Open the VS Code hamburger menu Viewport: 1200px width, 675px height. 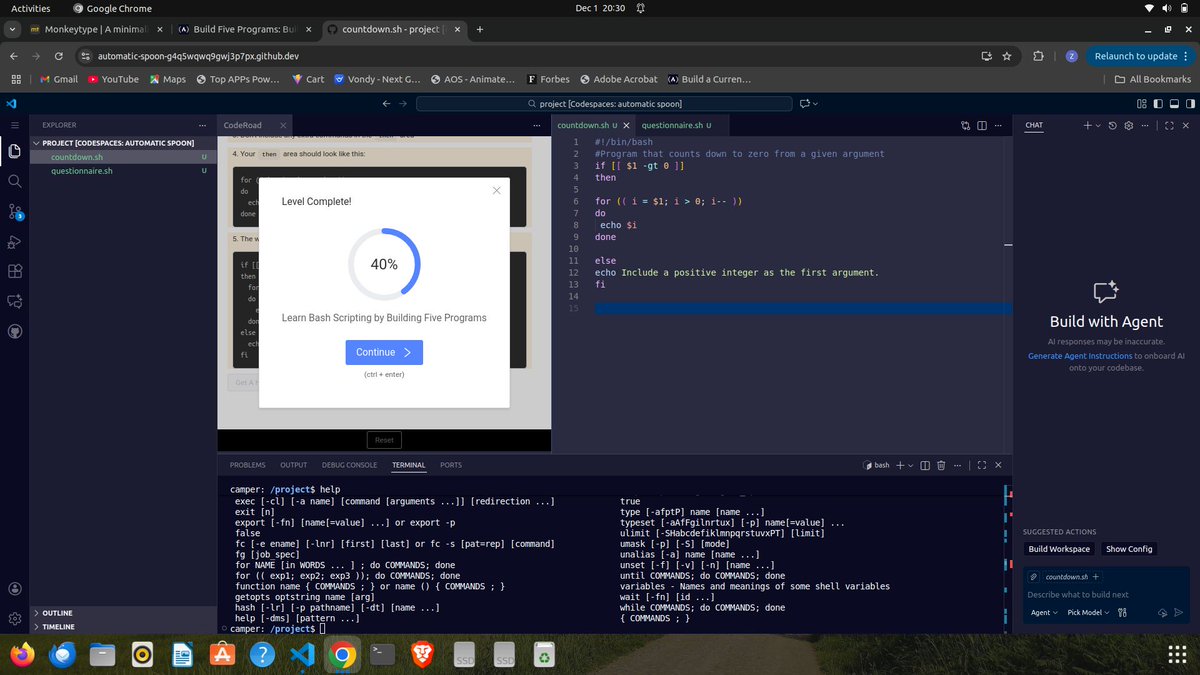pos(14,125)
